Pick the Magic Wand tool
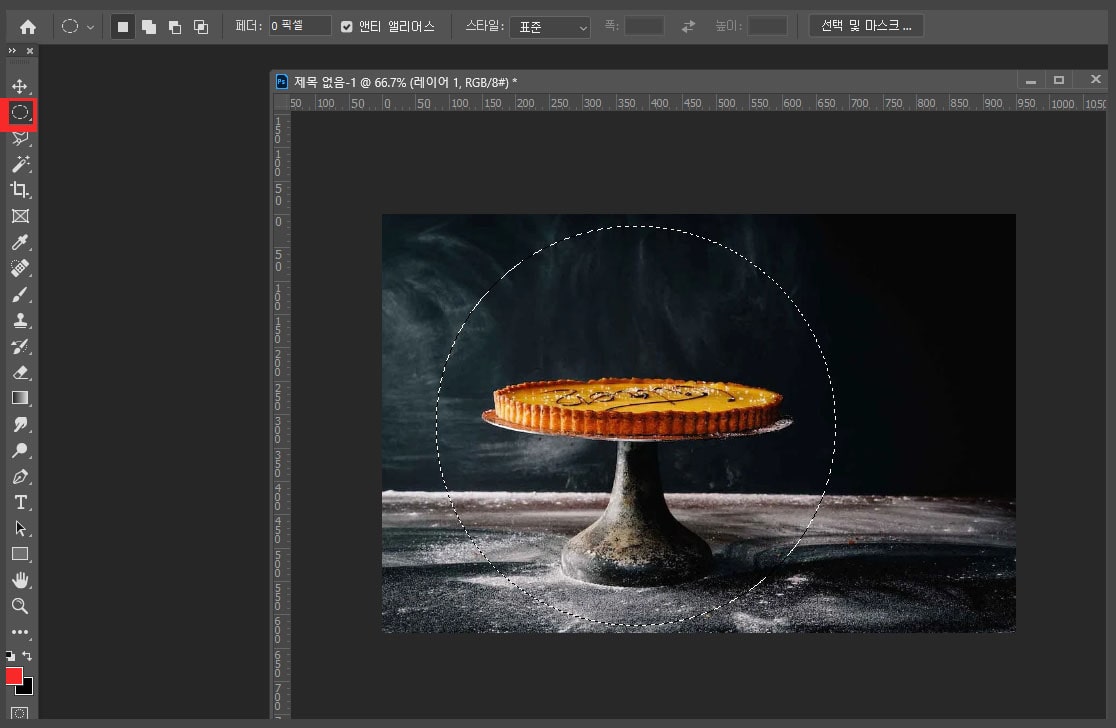1116x728 pixels. pos(19,164)
